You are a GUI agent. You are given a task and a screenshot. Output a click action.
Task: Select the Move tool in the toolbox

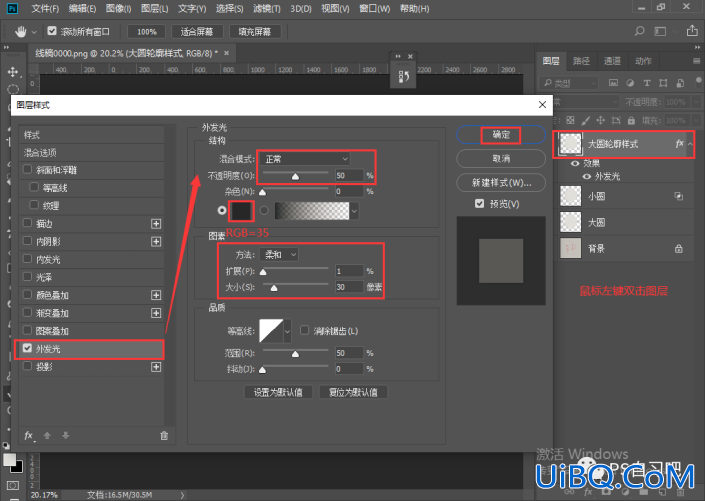[x=13, y=72]
